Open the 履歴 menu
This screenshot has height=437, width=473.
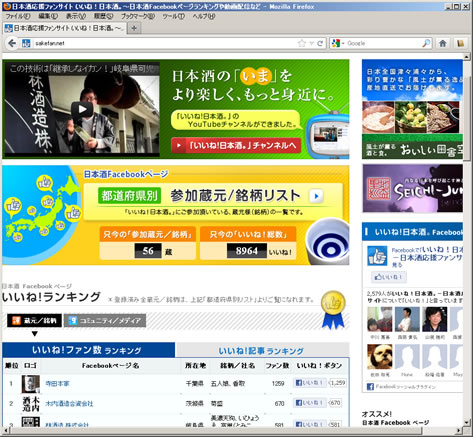click(x=103, y=16)
